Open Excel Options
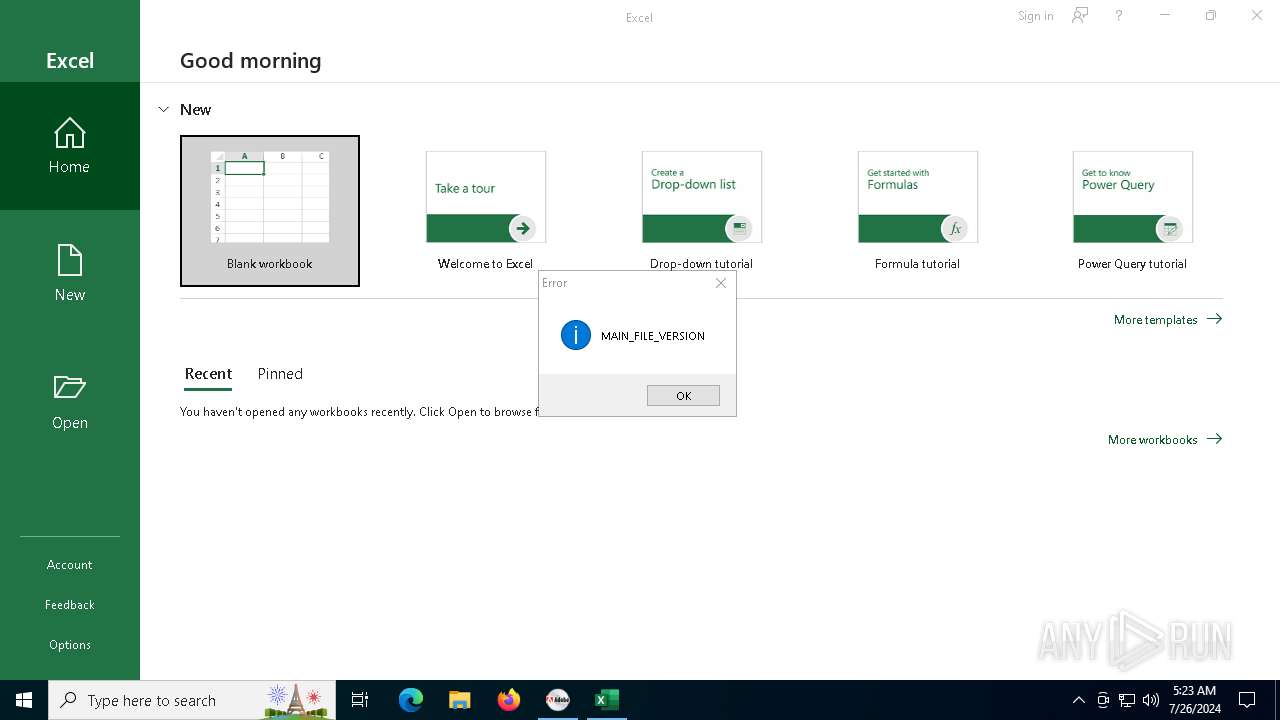The height and width of the screenshot is (720, 1280). pyautogui.click(x=70, y=645)
